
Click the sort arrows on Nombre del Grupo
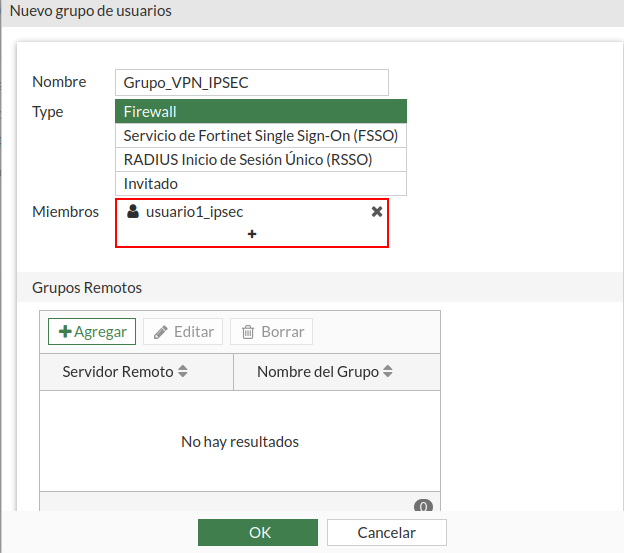pyautogui.click(x=388, y=372)
